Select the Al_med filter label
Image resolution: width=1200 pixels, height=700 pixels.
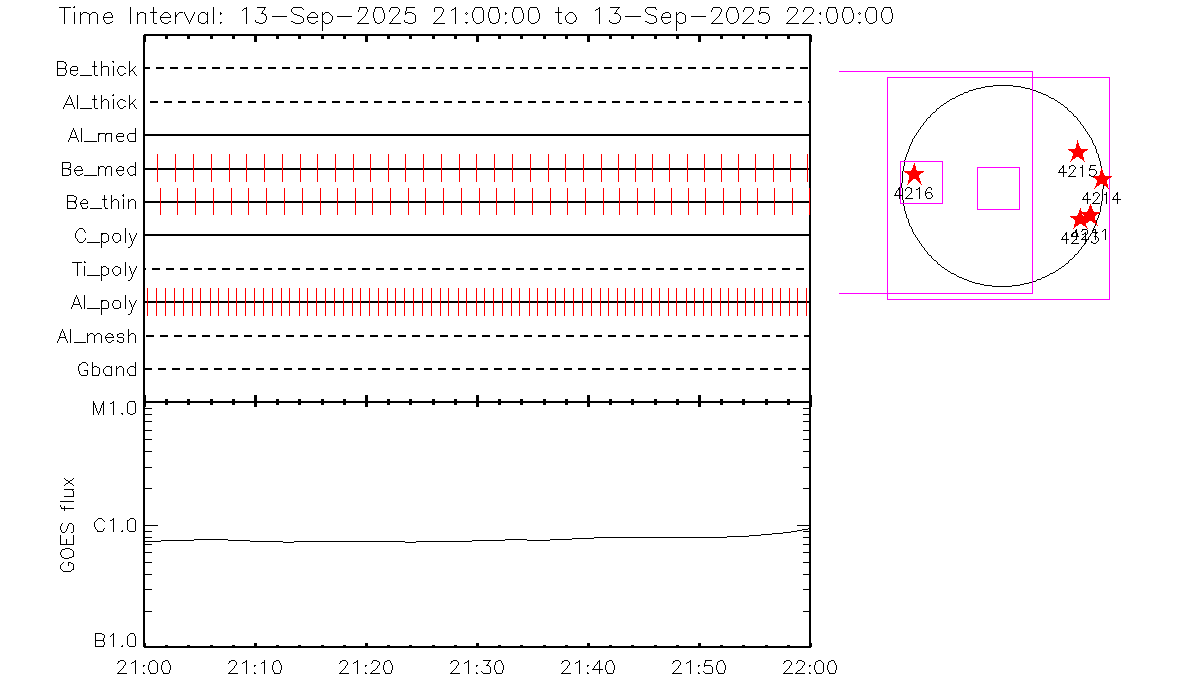point(103,136)
